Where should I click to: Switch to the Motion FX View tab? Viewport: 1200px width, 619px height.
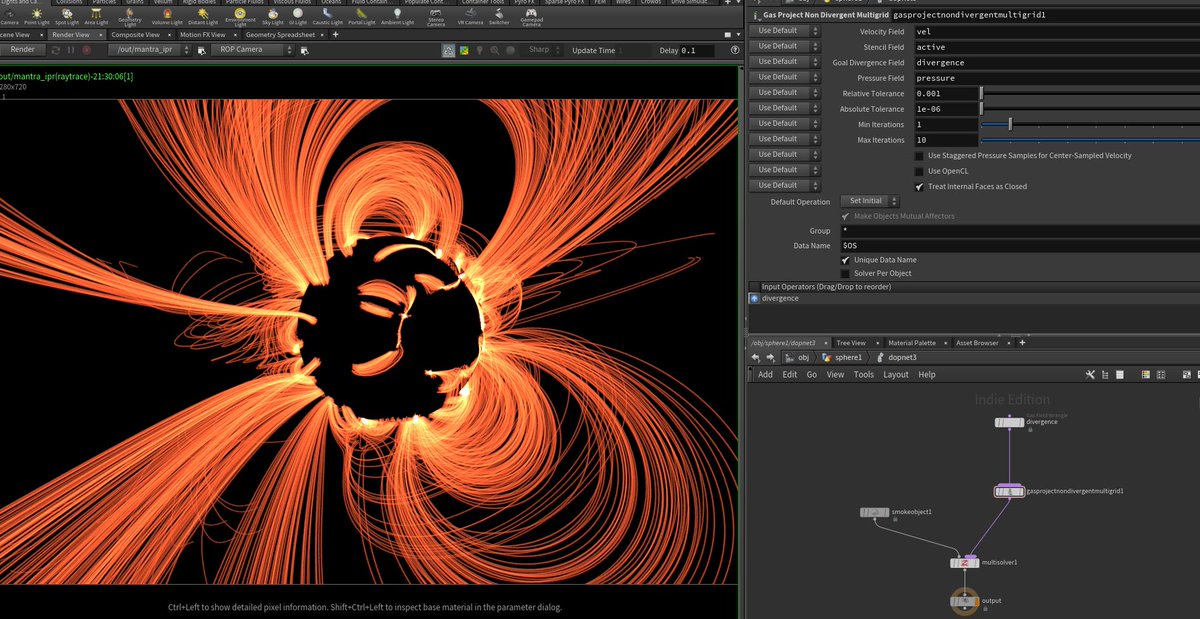click(203, 35)
